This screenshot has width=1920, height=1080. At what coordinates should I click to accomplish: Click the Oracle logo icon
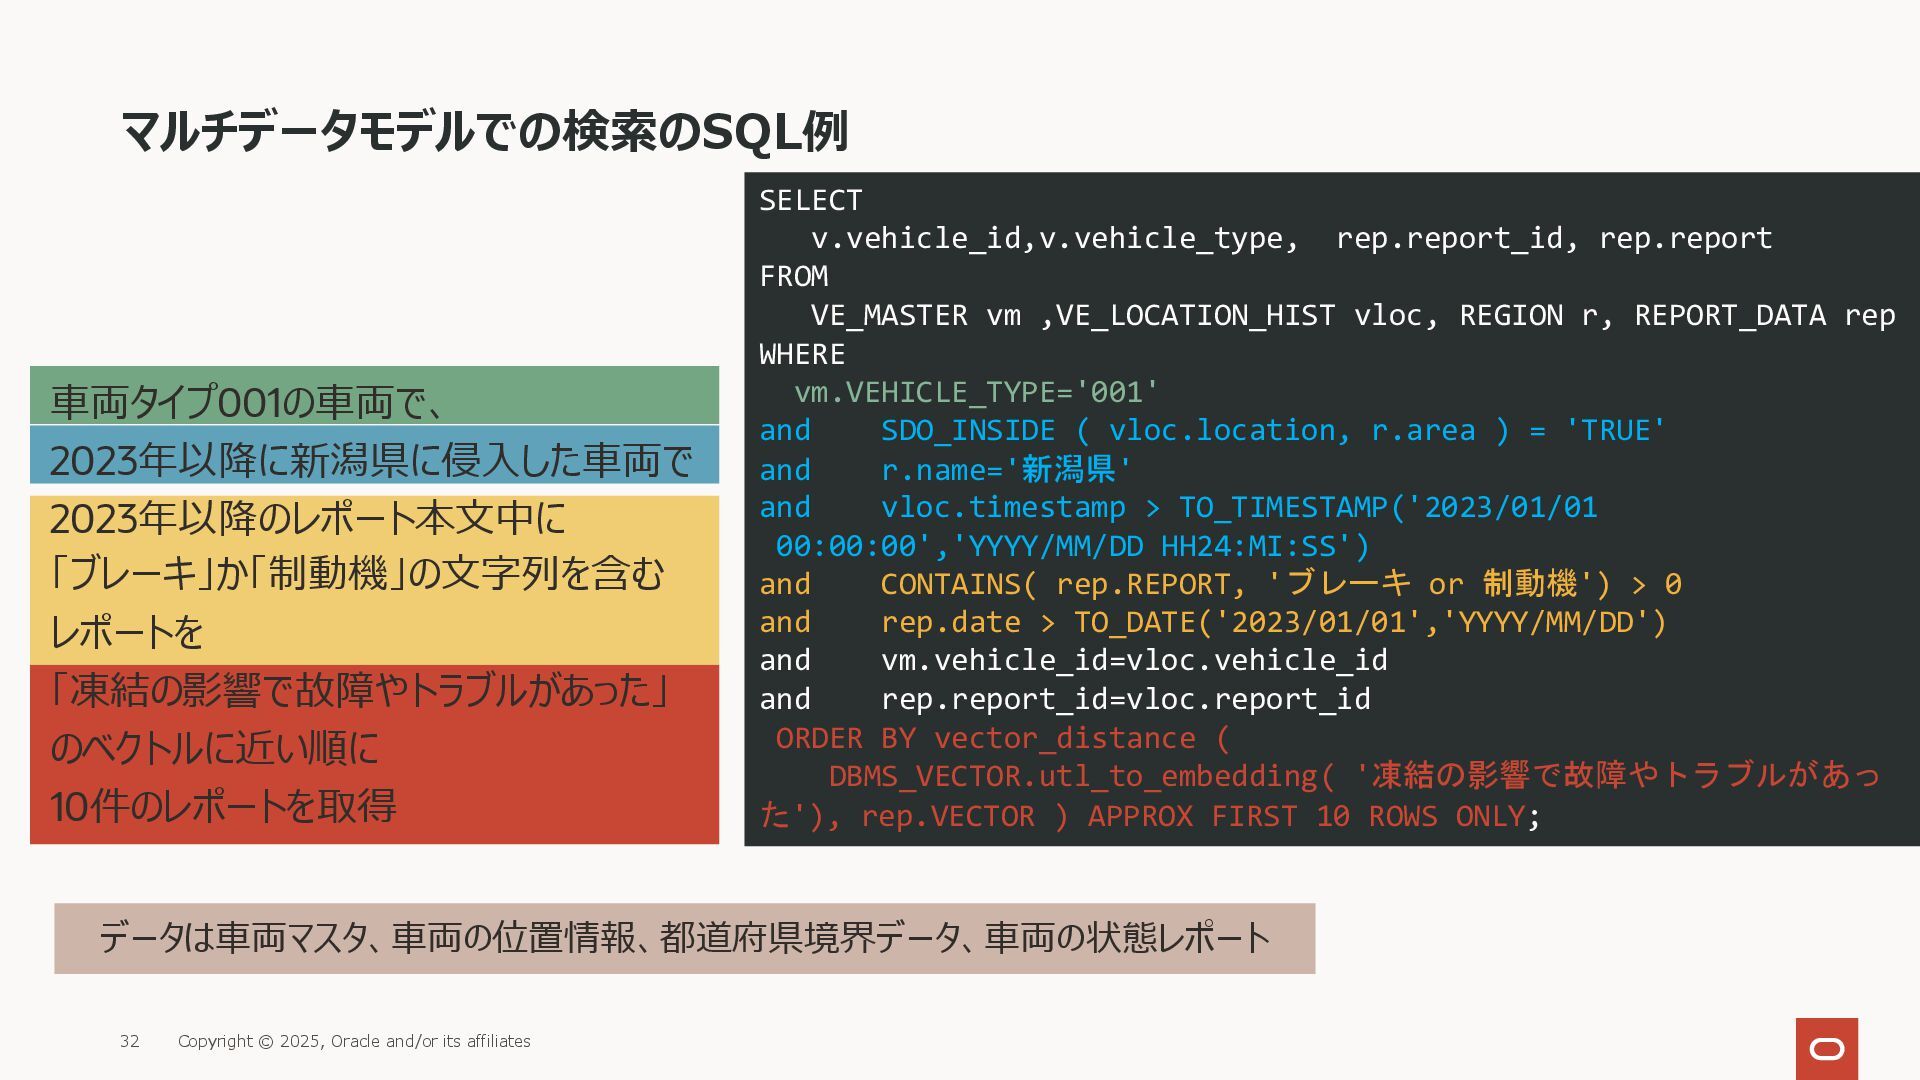coord(1826,1048)
